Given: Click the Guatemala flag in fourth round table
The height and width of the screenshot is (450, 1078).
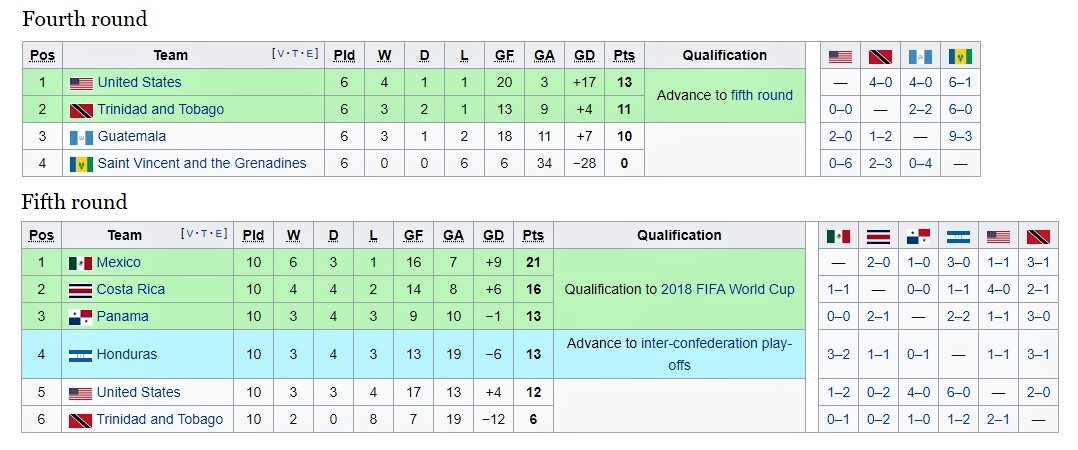Looking at the screenshot, I should tap(81, 137).
